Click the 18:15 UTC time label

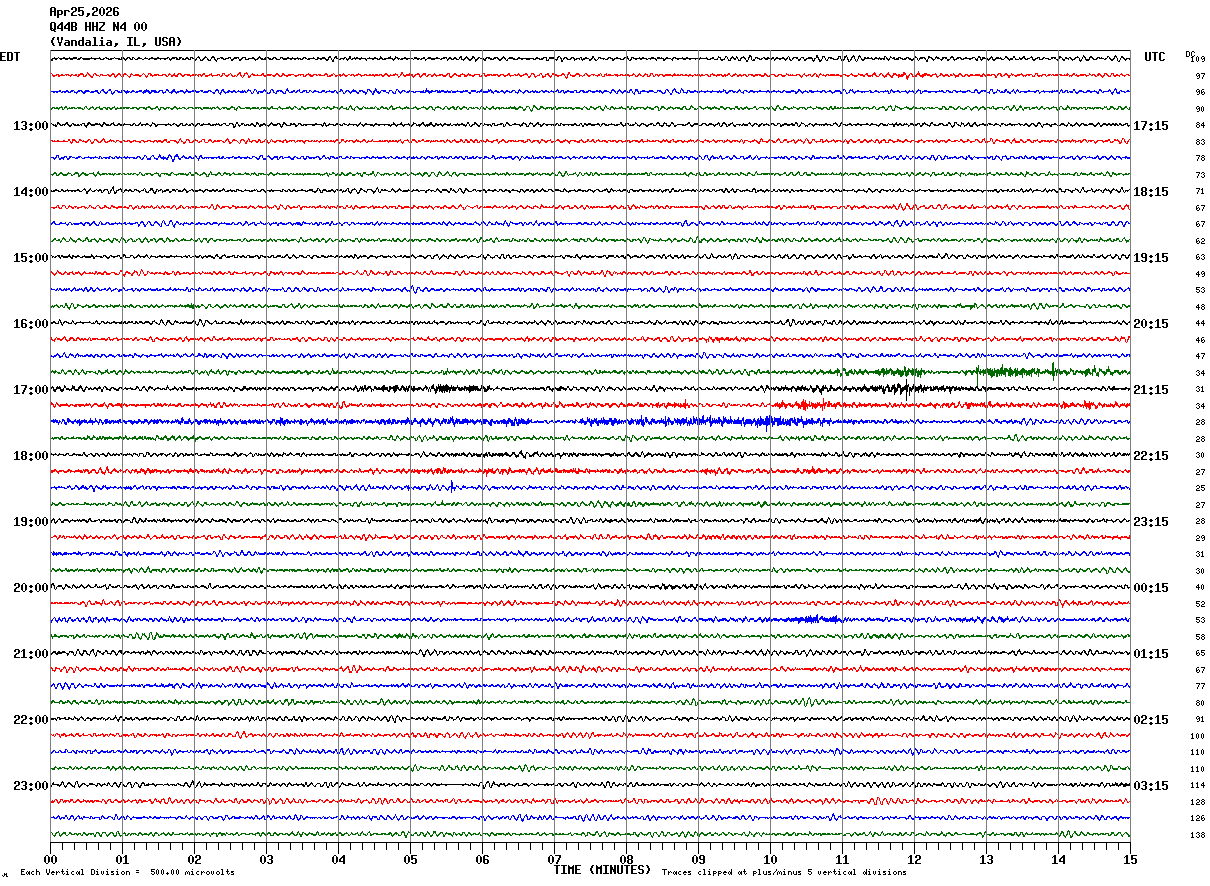click(1151, 192)
